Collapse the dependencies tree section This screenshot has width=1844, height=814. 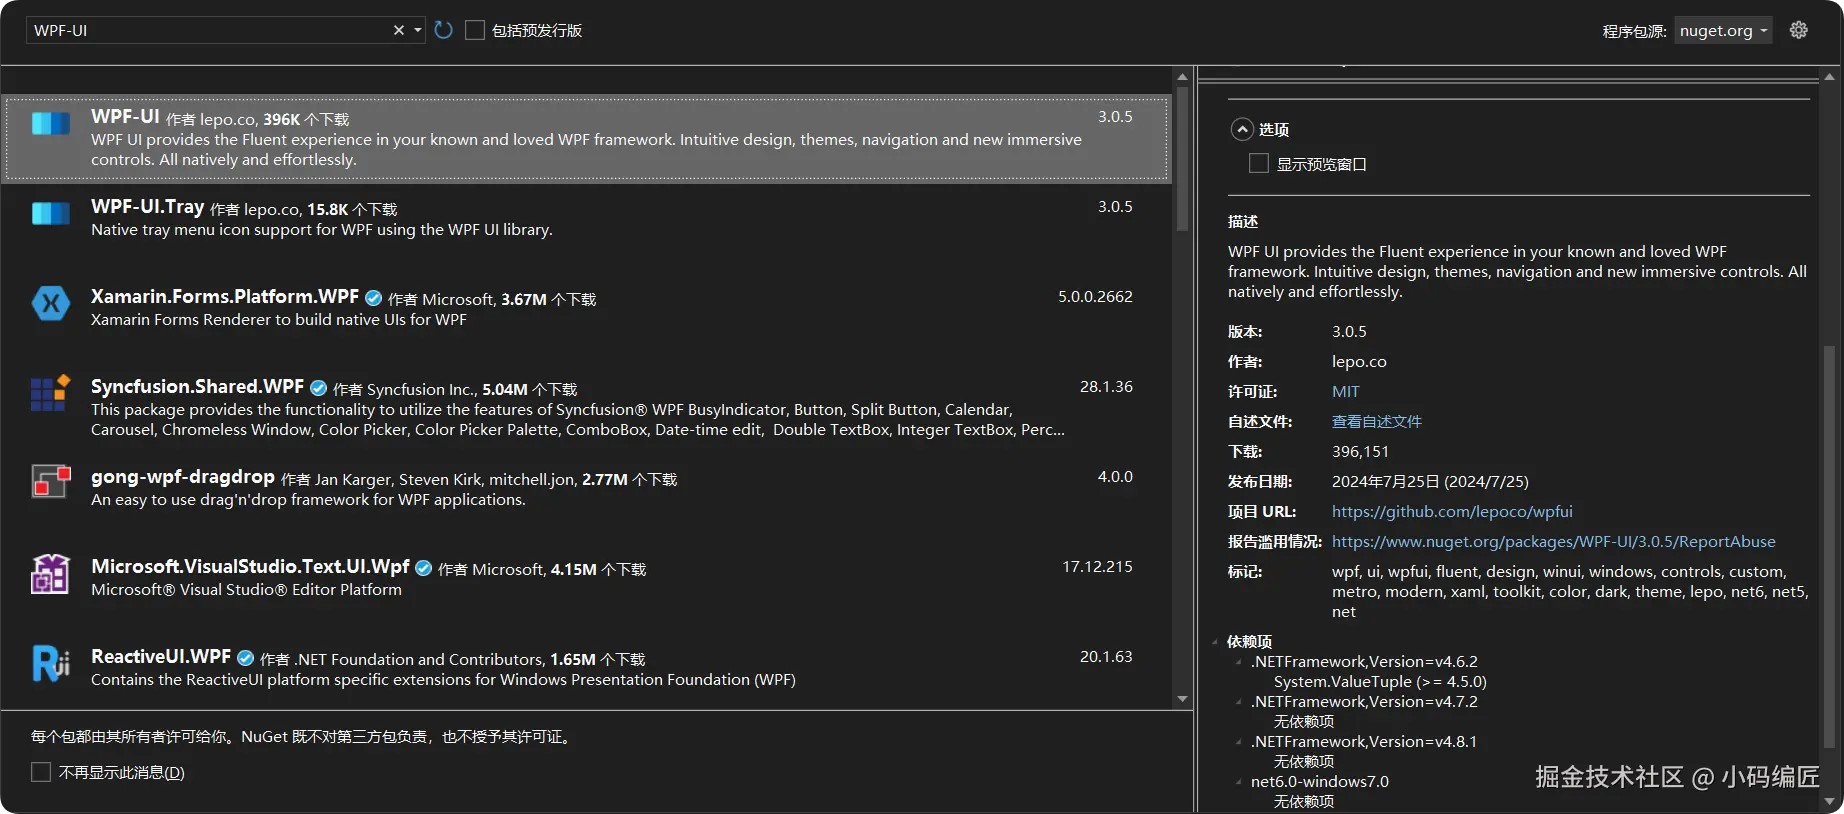click(1216, 642)
